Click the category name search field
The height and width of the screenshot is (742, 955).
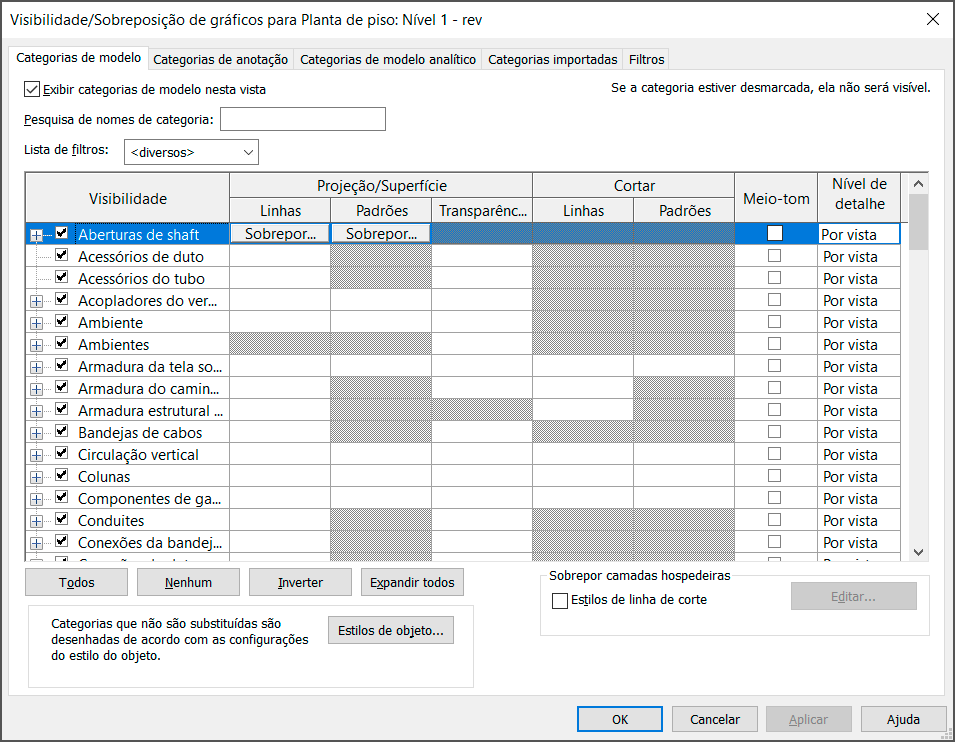pos(302,120)
